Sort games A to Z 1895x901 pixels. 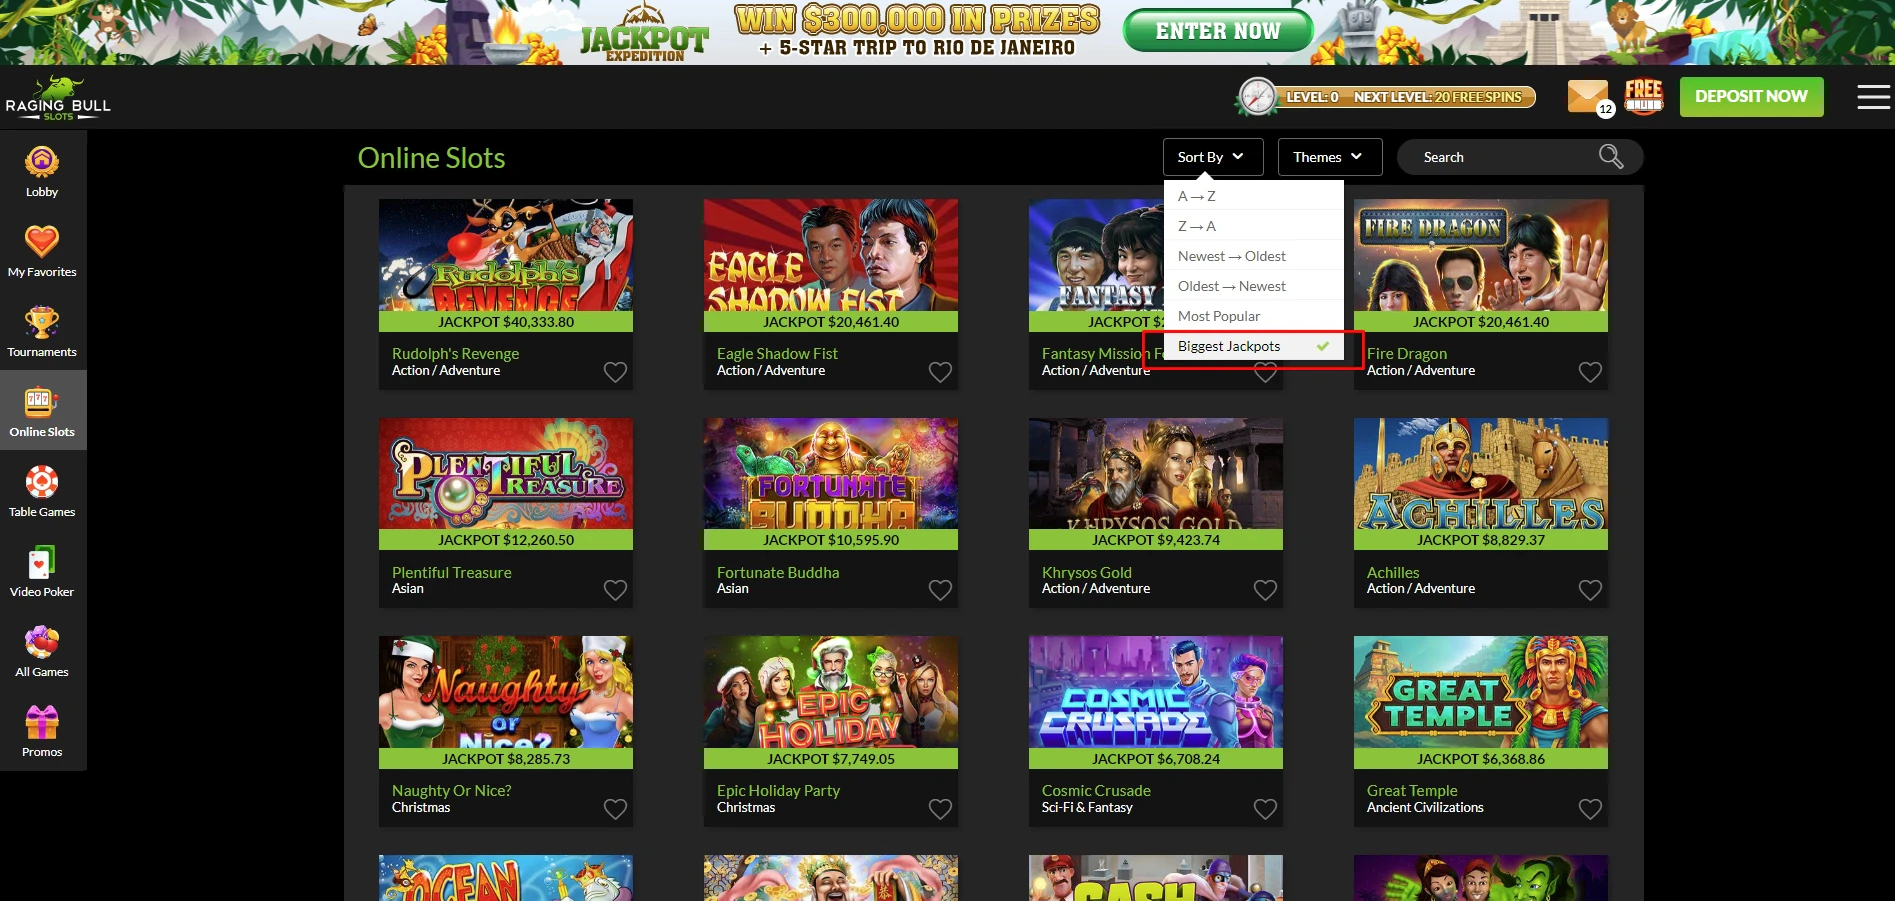[x=1254, y=196]
